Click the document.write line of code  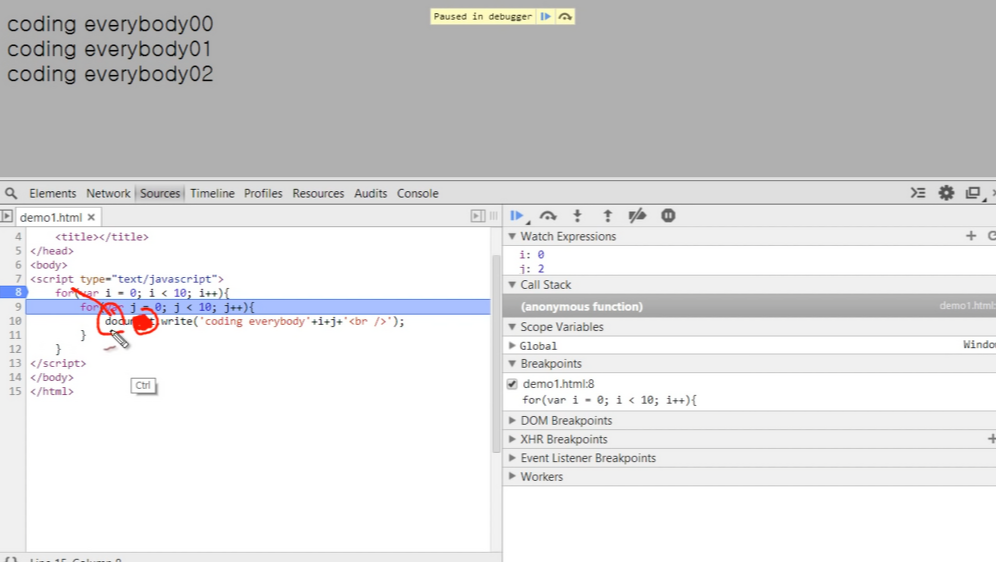pyautogui.click(x=255, y=321)
